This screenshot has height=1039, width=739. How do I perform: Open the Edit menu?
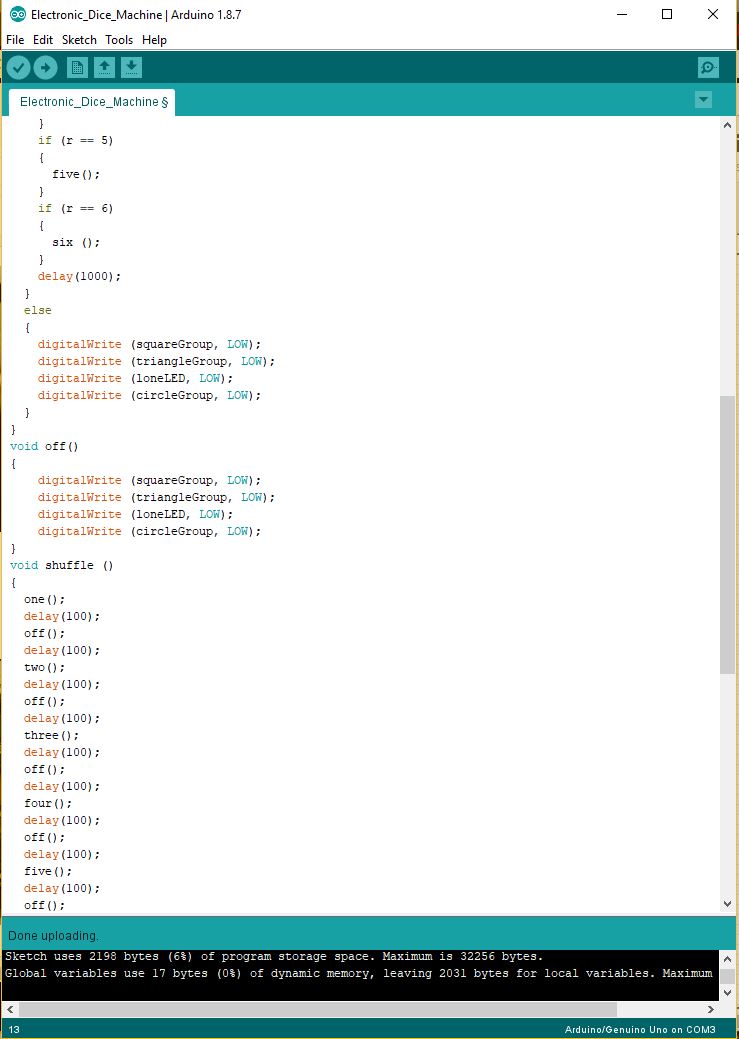pyautogui.click(x=43, y=40)
